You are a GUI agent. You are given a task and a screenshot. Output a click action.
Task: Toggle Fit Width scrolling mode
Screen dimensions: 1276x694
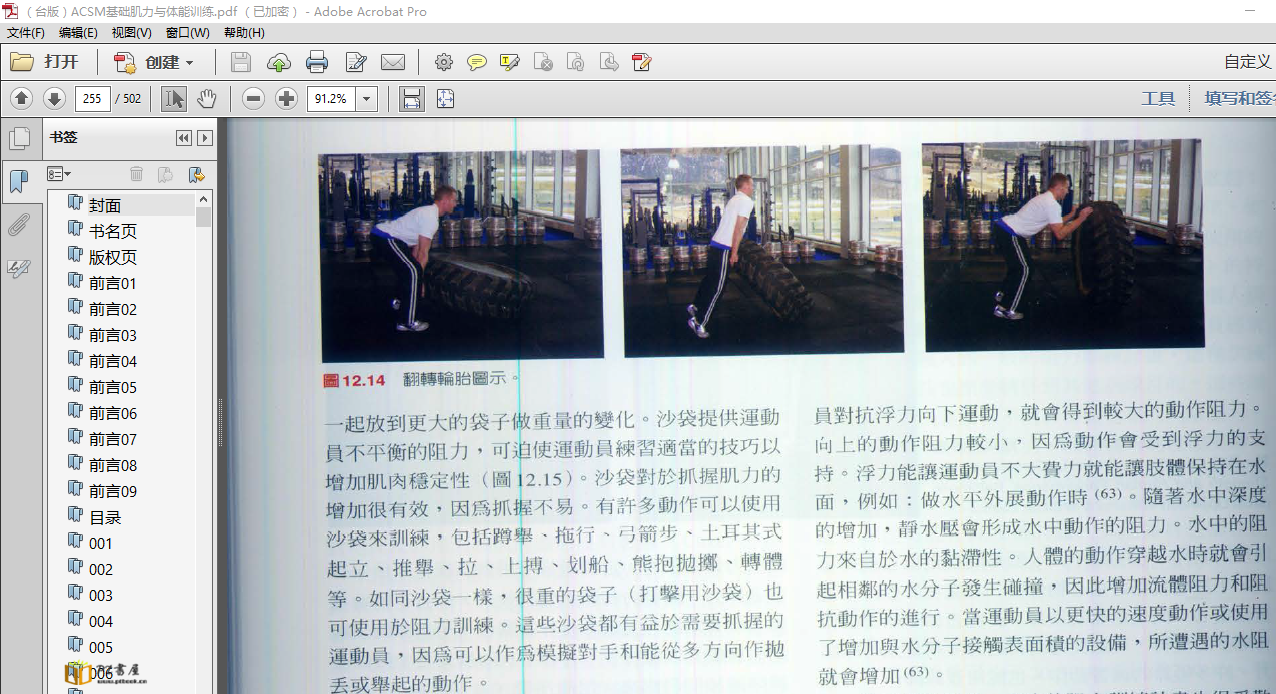point(411,98)
